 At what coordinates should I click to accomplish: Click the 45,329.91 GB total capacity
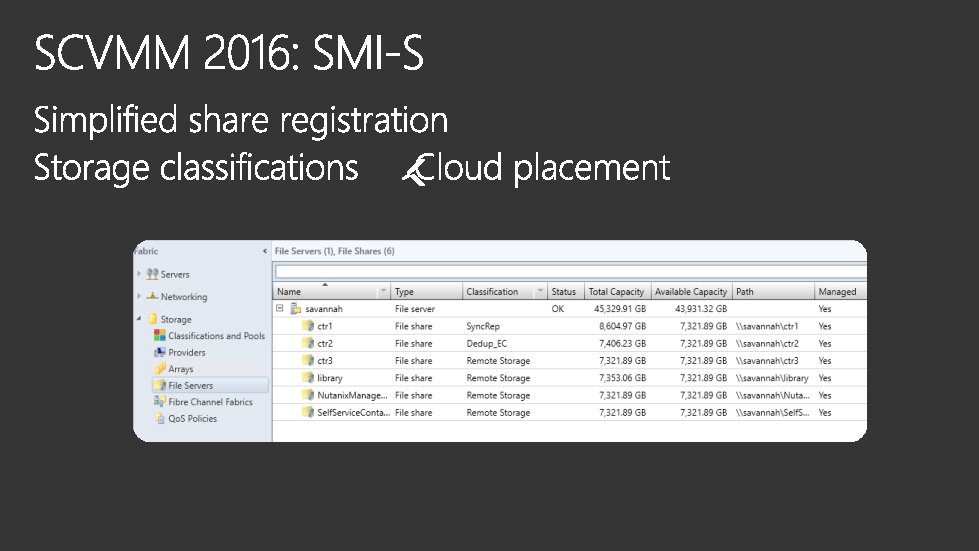620,309
